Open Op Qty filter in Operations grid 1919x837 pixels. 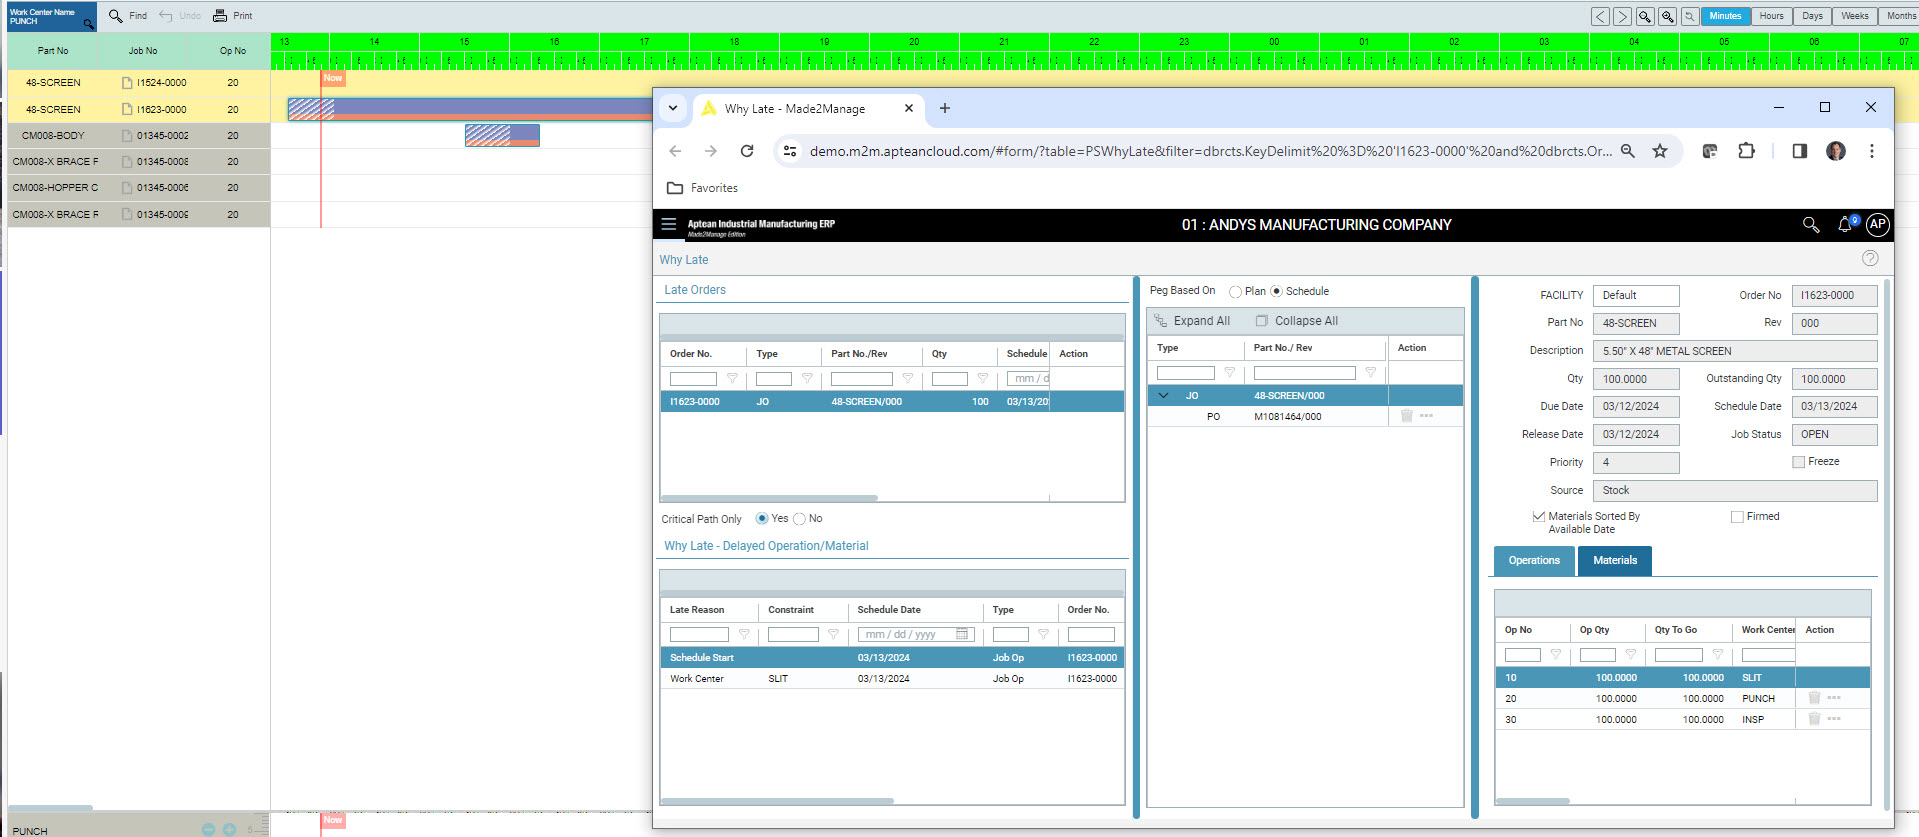[1630, 655]
